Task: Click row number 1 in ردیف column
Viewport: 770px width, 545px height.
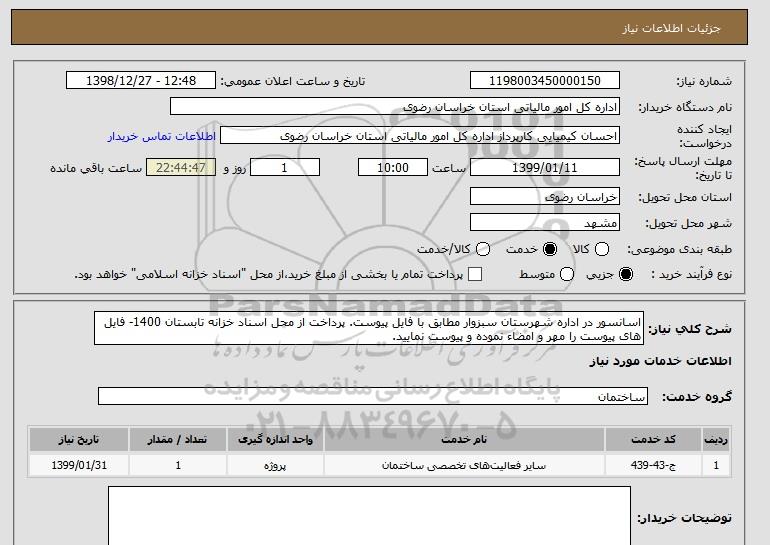Action: point(715,465)
